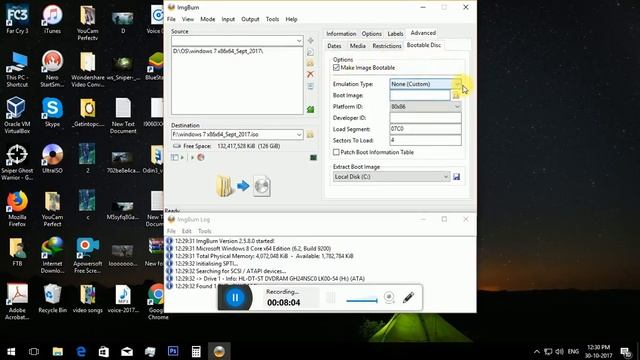Click Photoshop icon in the taskbar
640x360 pixels.
point(173,351)
